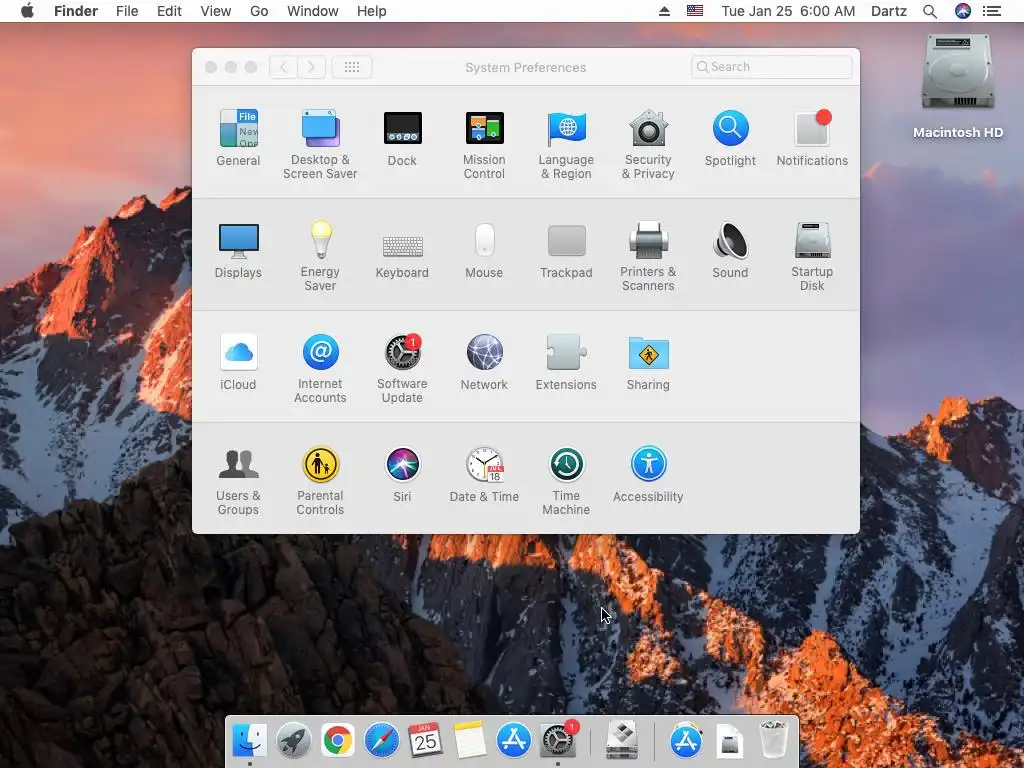Select the Macintosh HD desktop icon
The height and width of the screenshot is (768, 1024).
click(958, 87)
